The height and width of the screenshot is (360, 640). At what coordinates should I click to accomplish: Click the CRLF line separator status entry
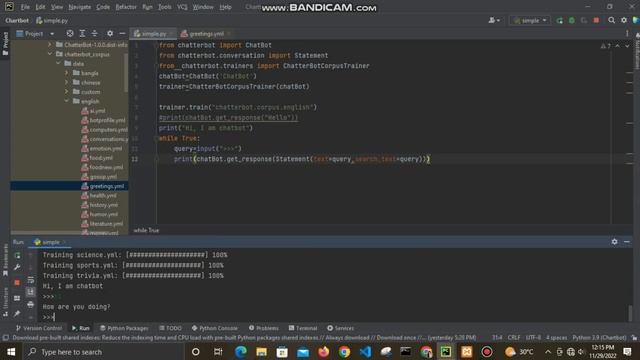tap(514, 338)
